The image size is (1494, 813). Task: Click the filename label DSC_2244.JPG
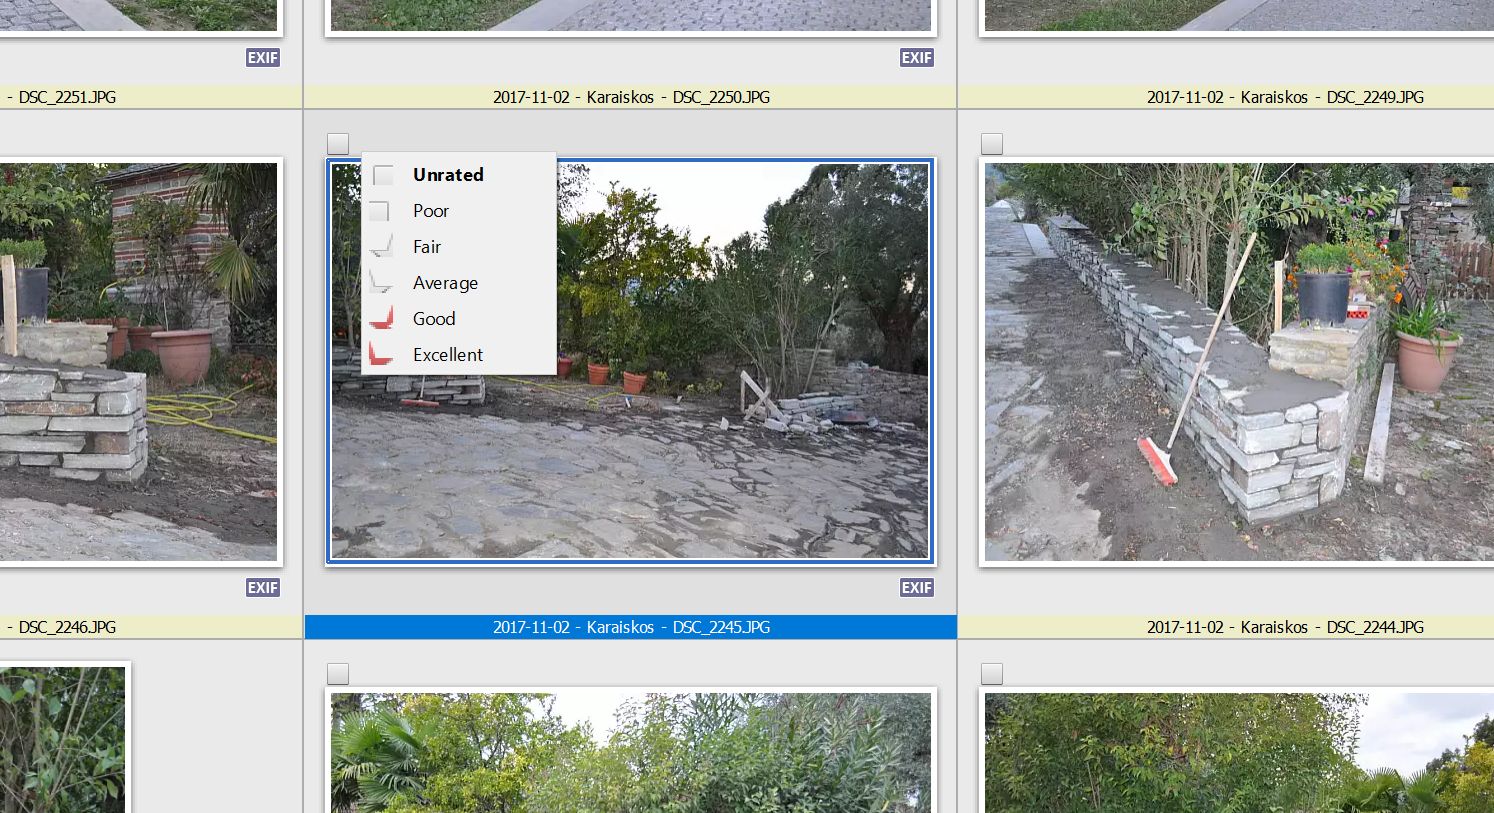click(1285, 627)
